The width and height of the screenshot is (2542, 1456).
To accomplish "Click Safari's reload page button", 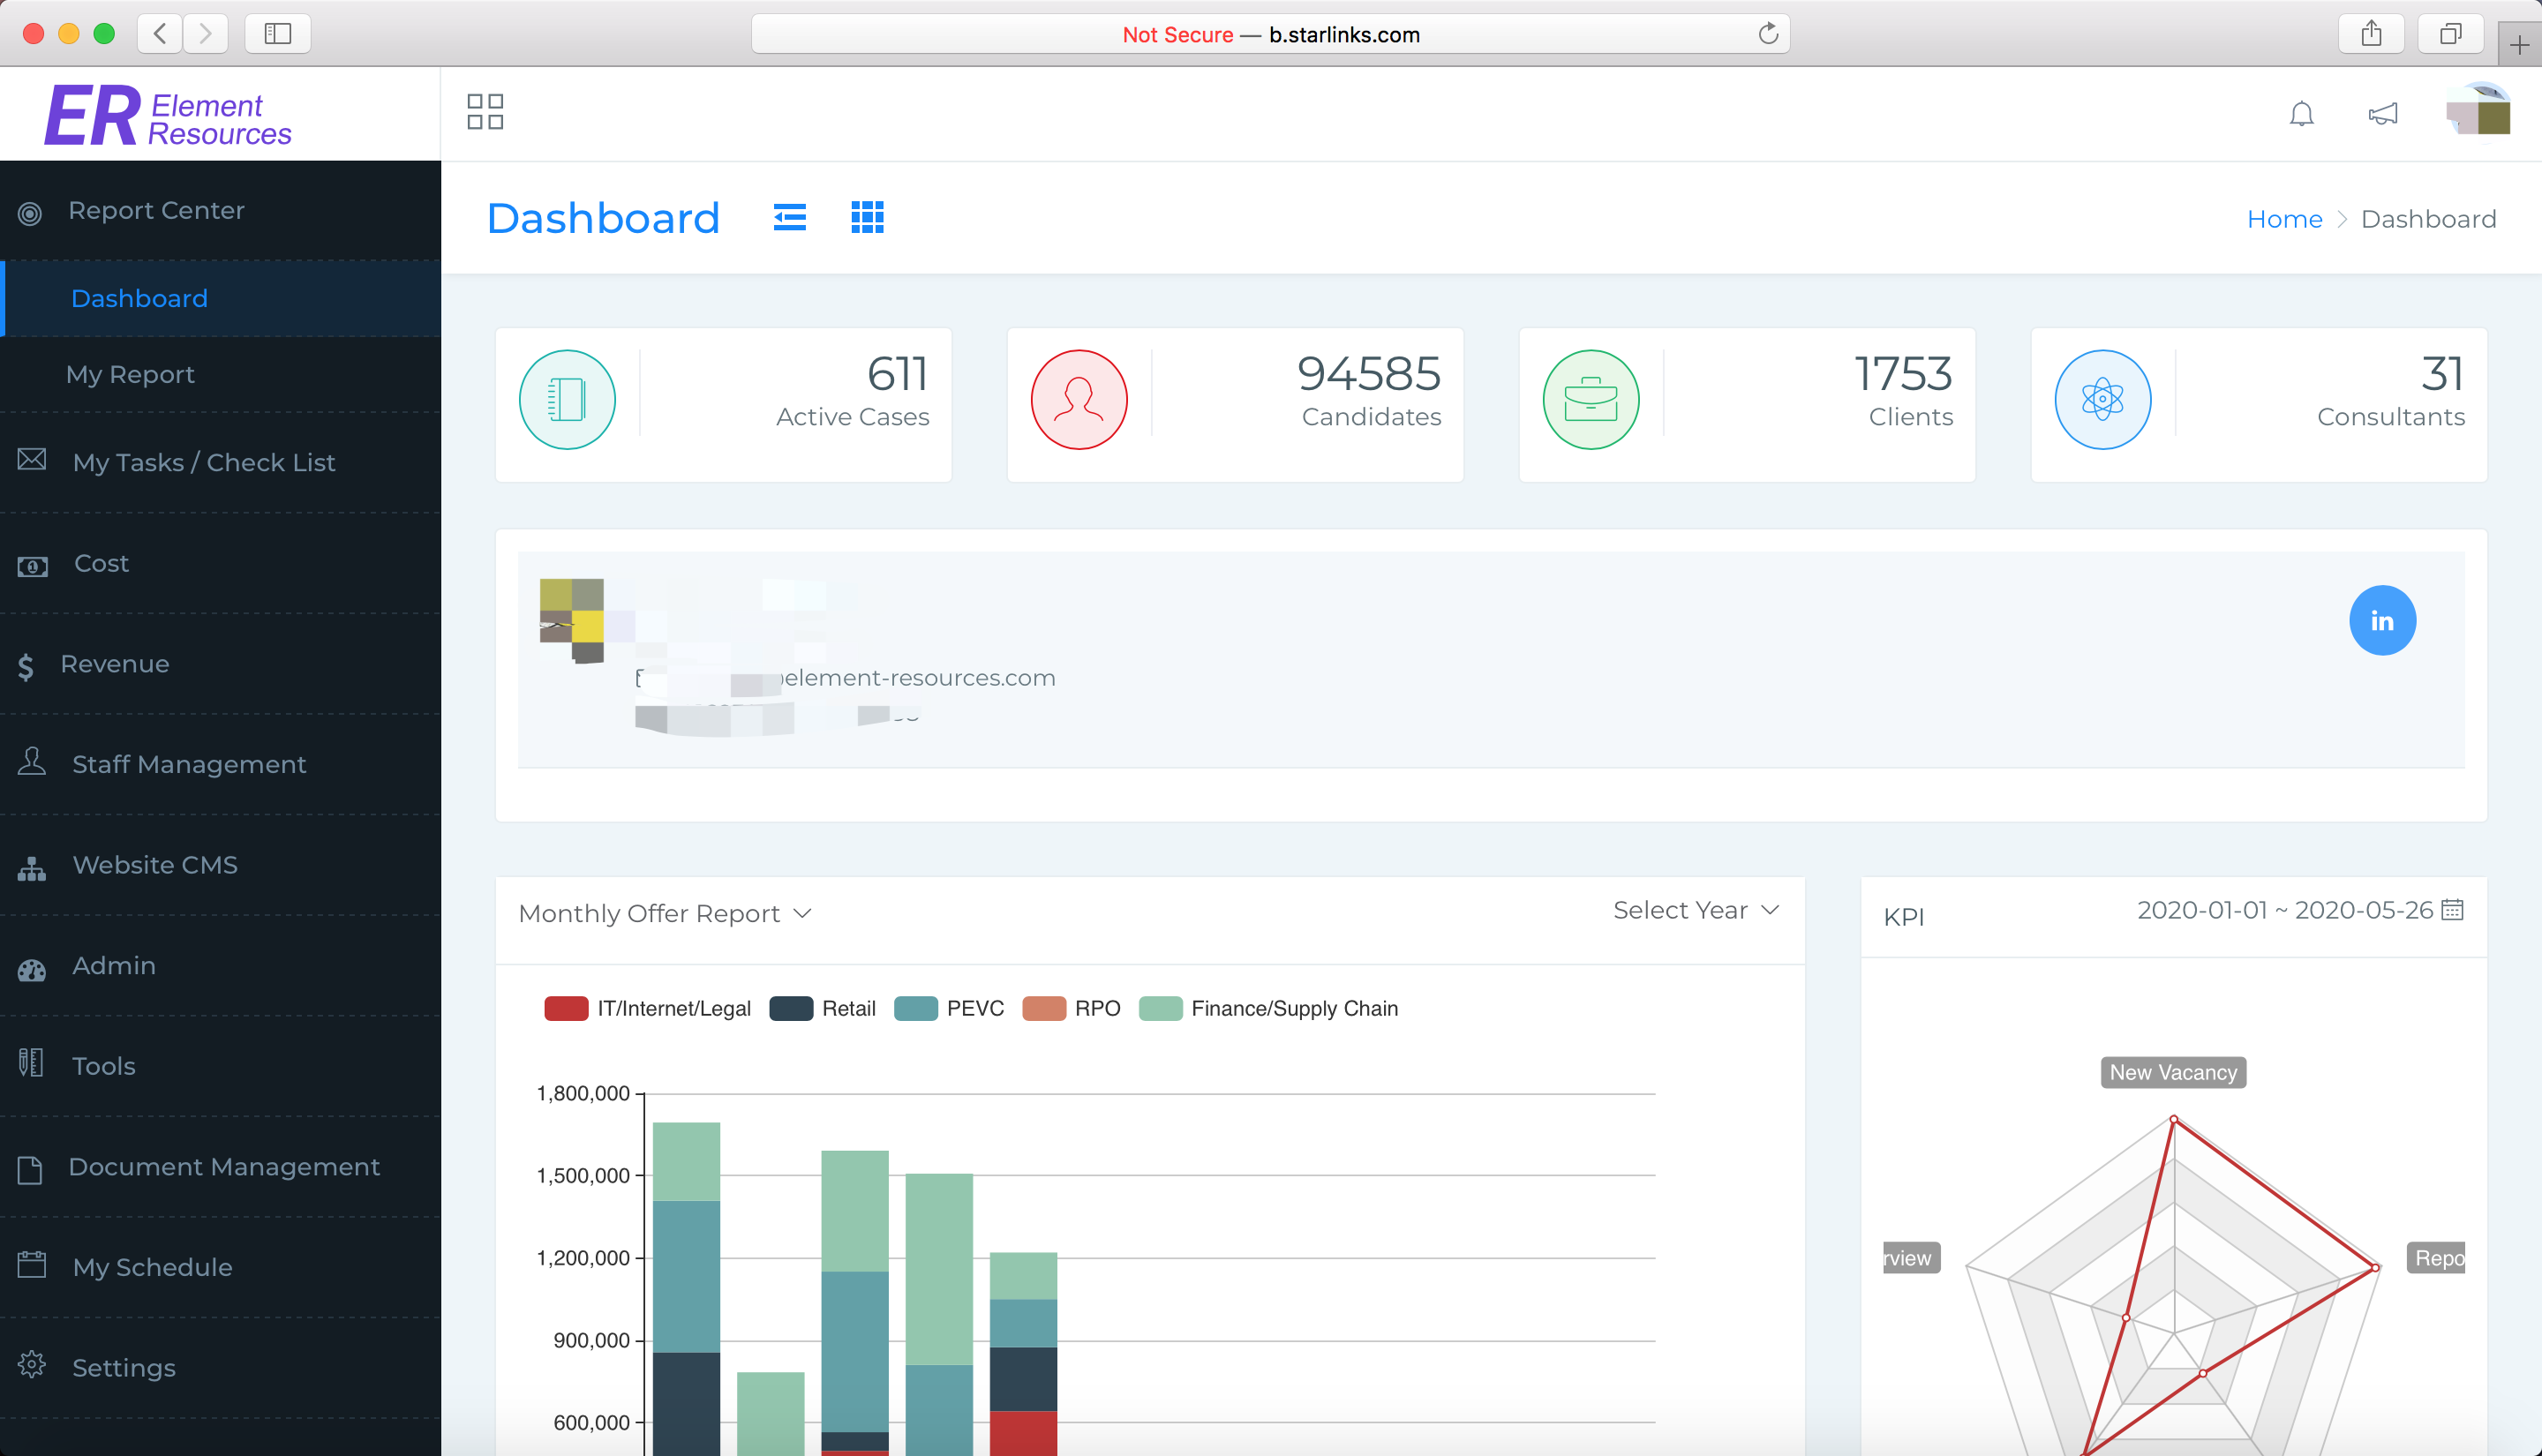I will tap(1768, 34).
